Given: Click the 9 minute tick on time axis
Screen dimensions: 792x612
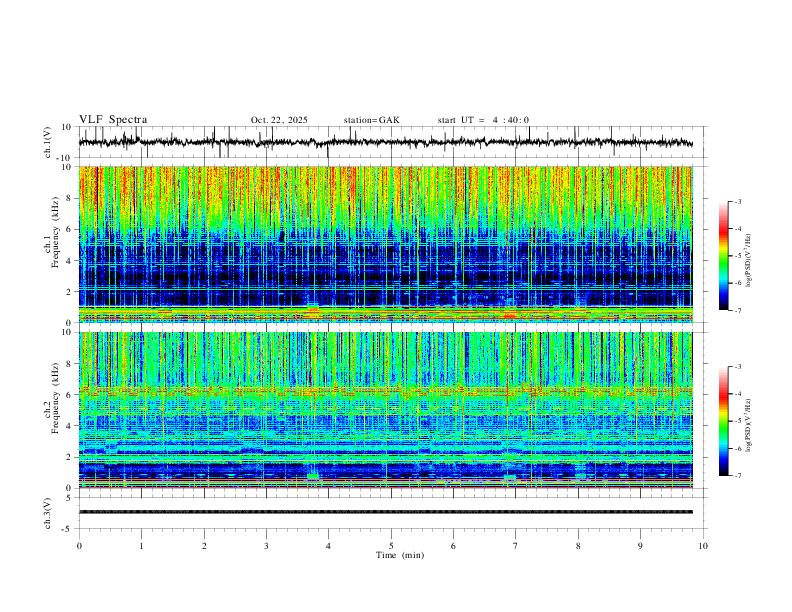Looking at the screenshot, I should 640,546.
